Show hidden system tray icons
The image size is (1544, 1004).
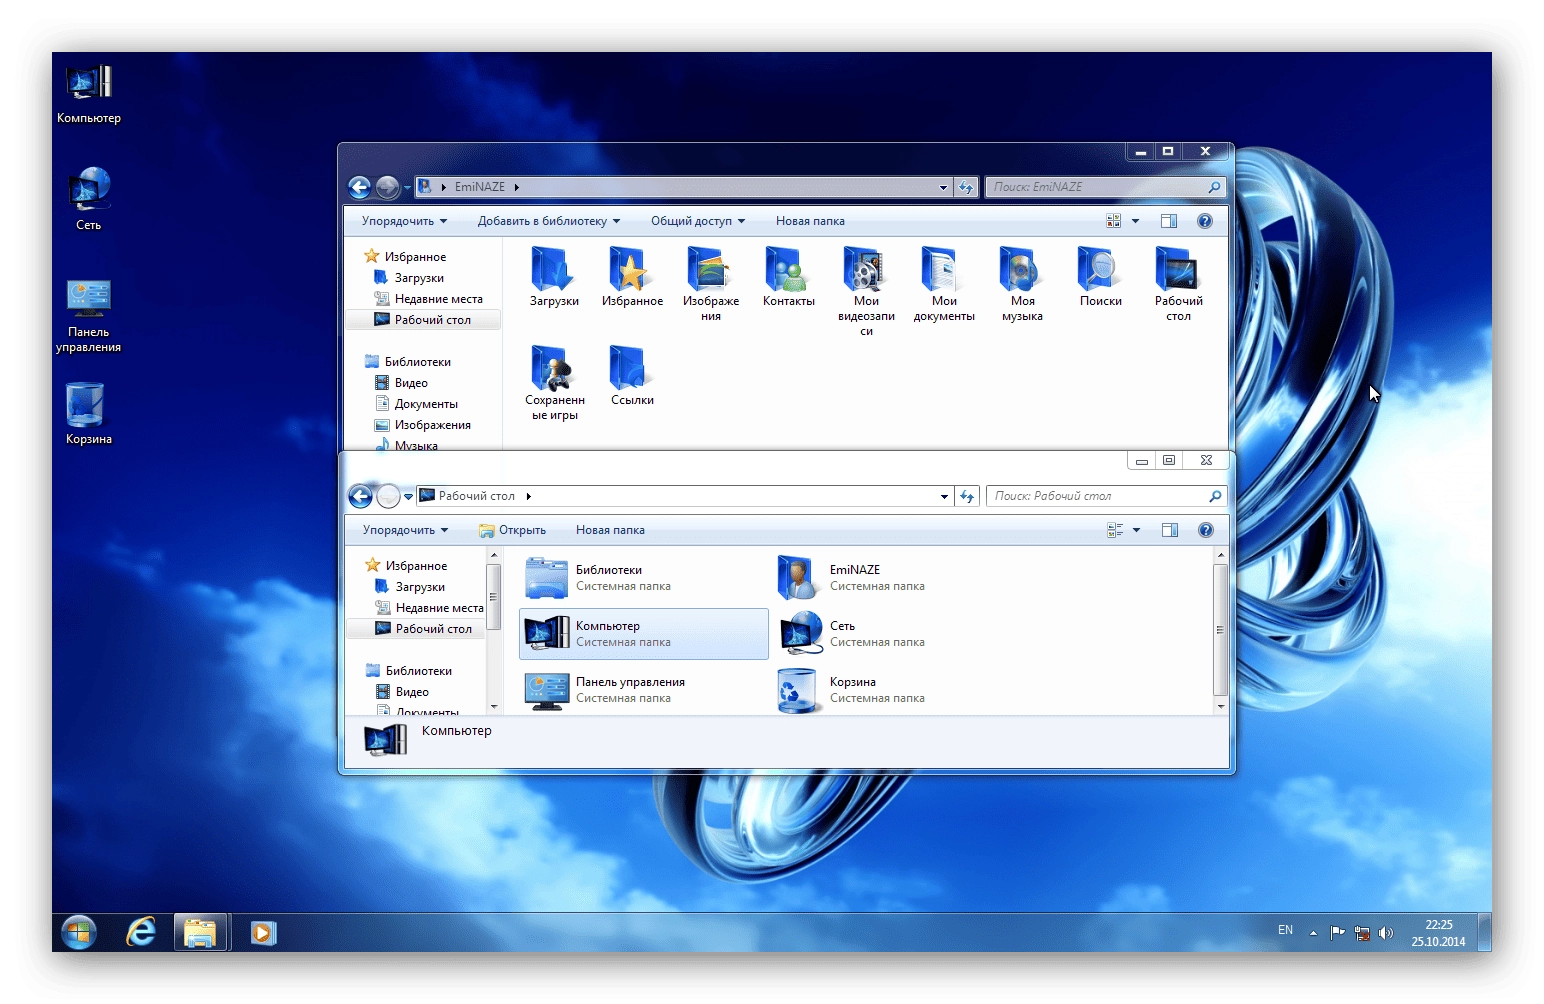[1313, 933]
